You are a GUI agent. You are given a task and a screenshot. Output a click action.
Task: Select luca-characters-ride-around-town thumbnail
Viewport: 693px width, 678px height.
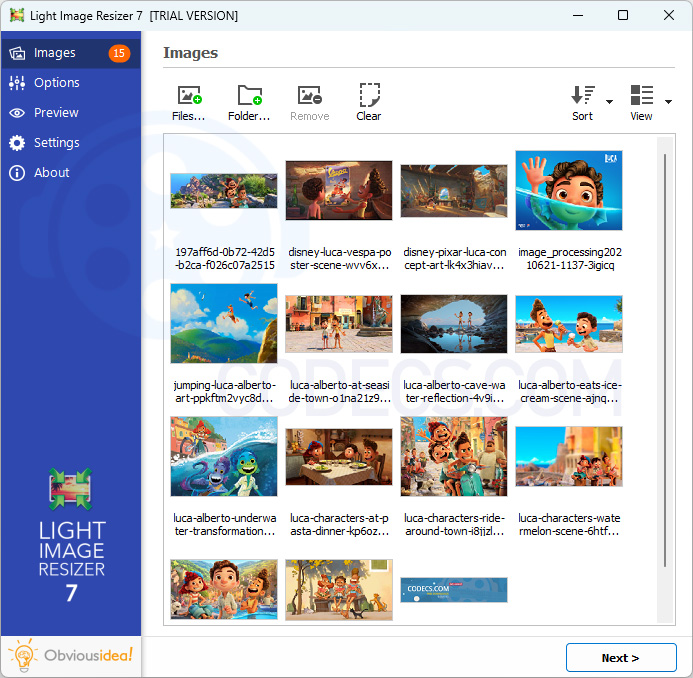(454, 457)
